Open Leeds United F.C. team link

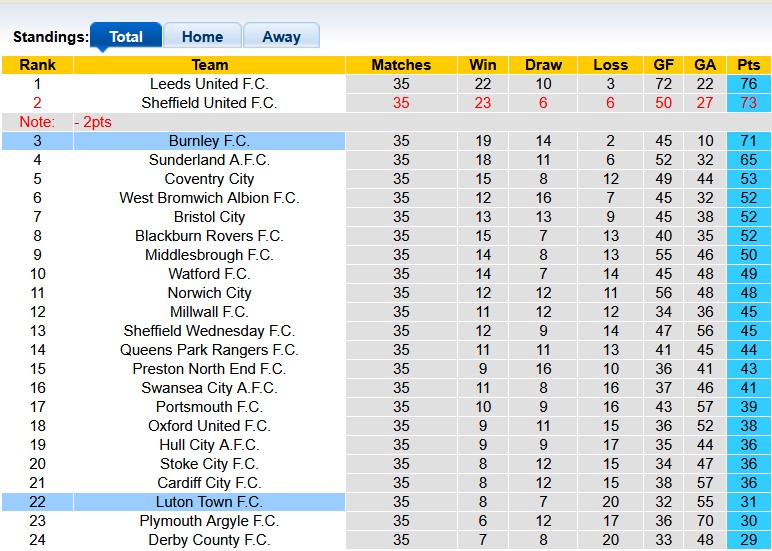click(209, 84)
